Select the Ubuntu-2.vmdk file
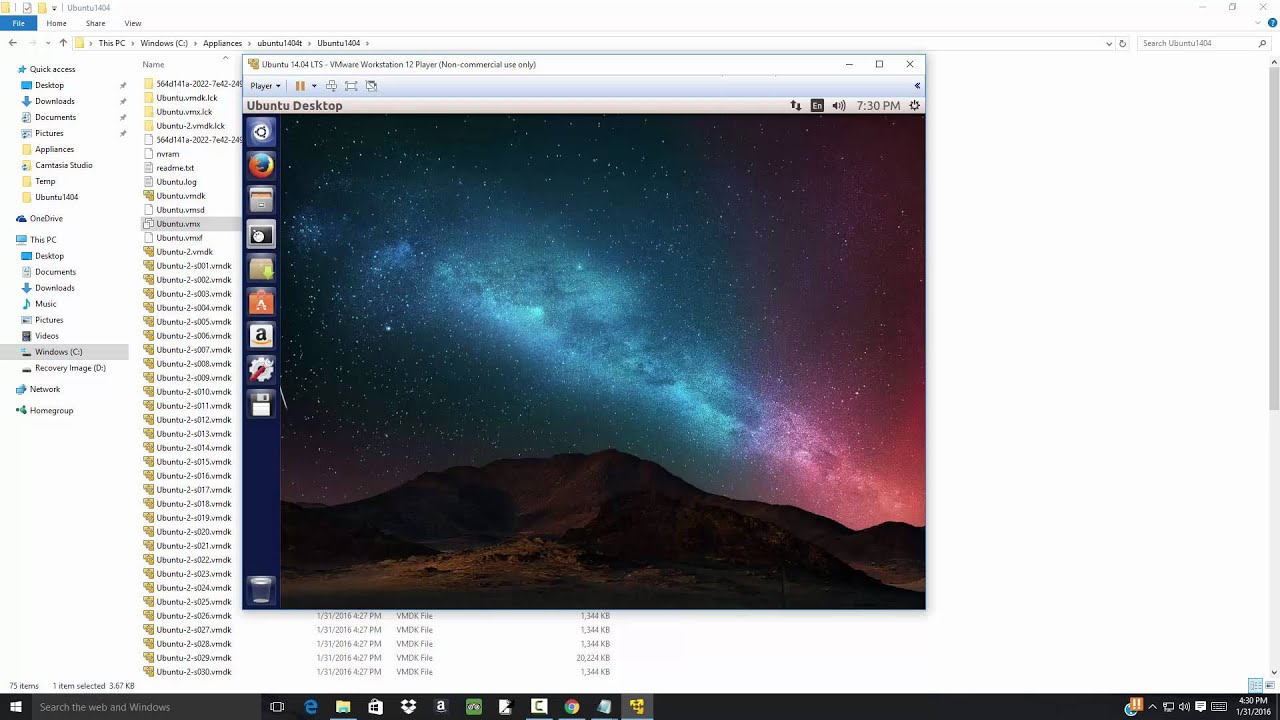This screenshot has height=720, width=1280. pos(184,252)
